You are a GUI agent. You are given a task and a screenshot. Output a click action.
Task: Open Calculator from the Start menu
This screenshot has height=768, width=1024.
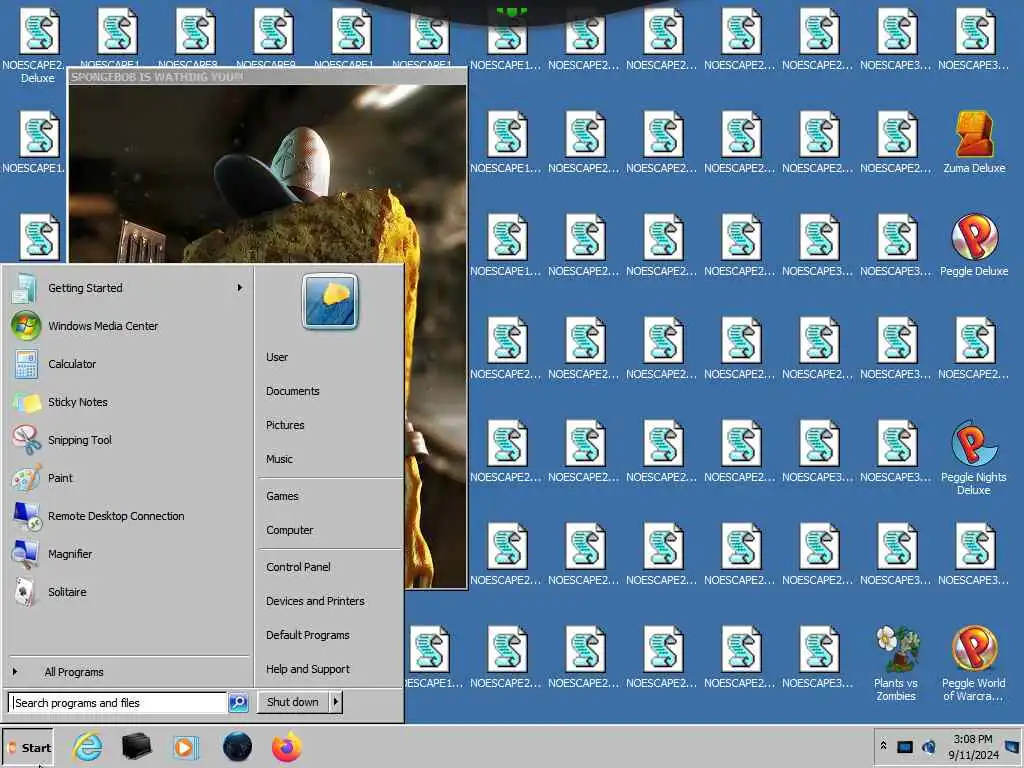(x=128, y=364)
